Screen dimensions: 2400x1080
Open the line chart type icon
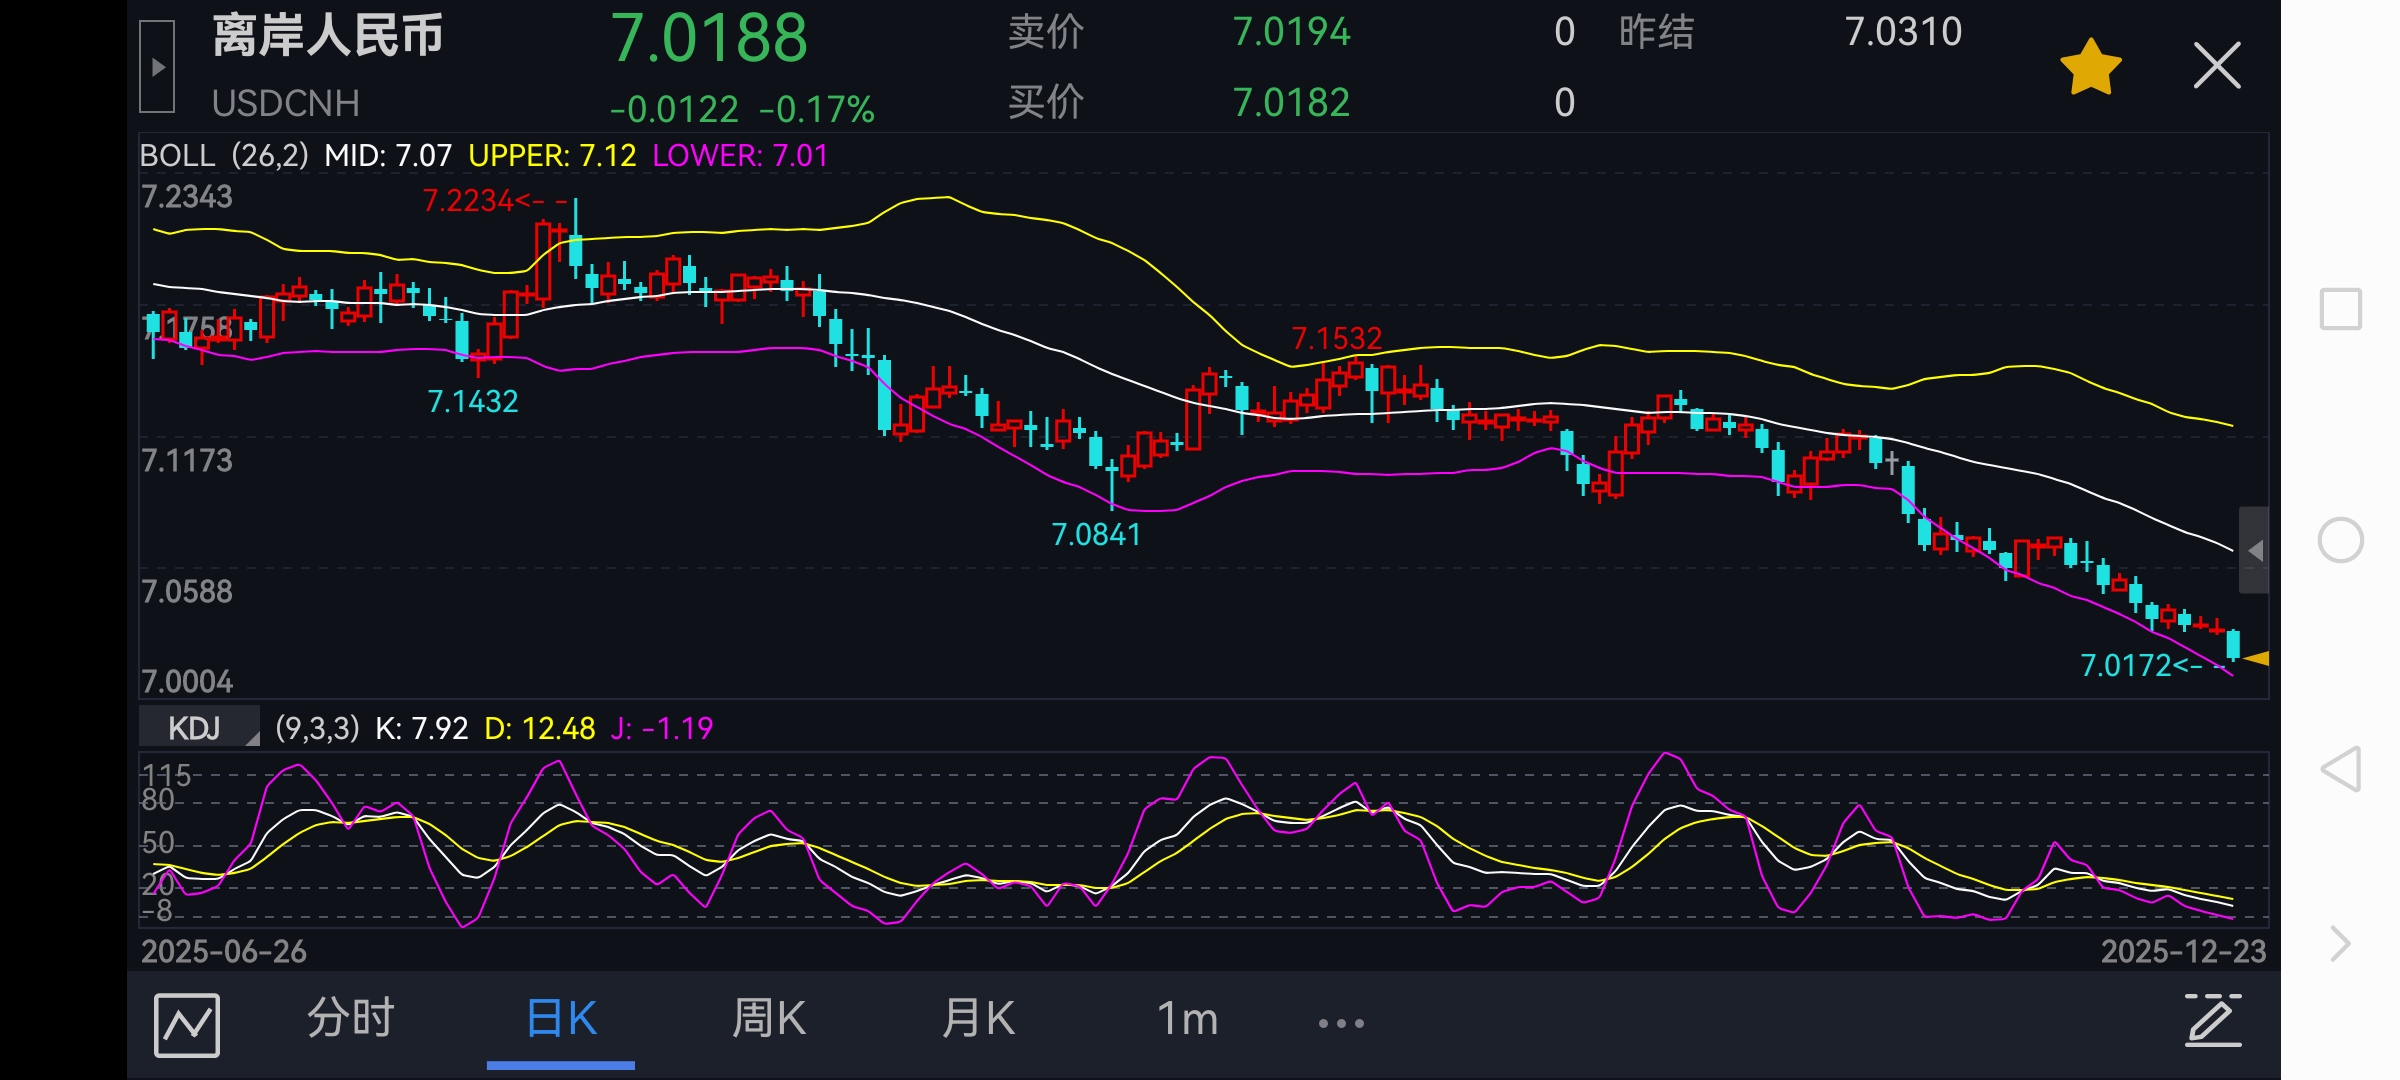tap(187, 1024)
